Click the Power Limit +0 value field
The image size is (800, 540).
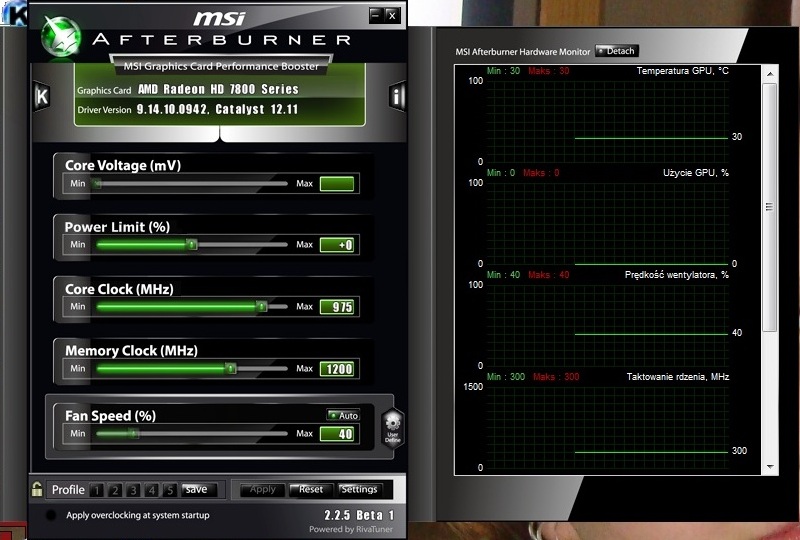337,245
